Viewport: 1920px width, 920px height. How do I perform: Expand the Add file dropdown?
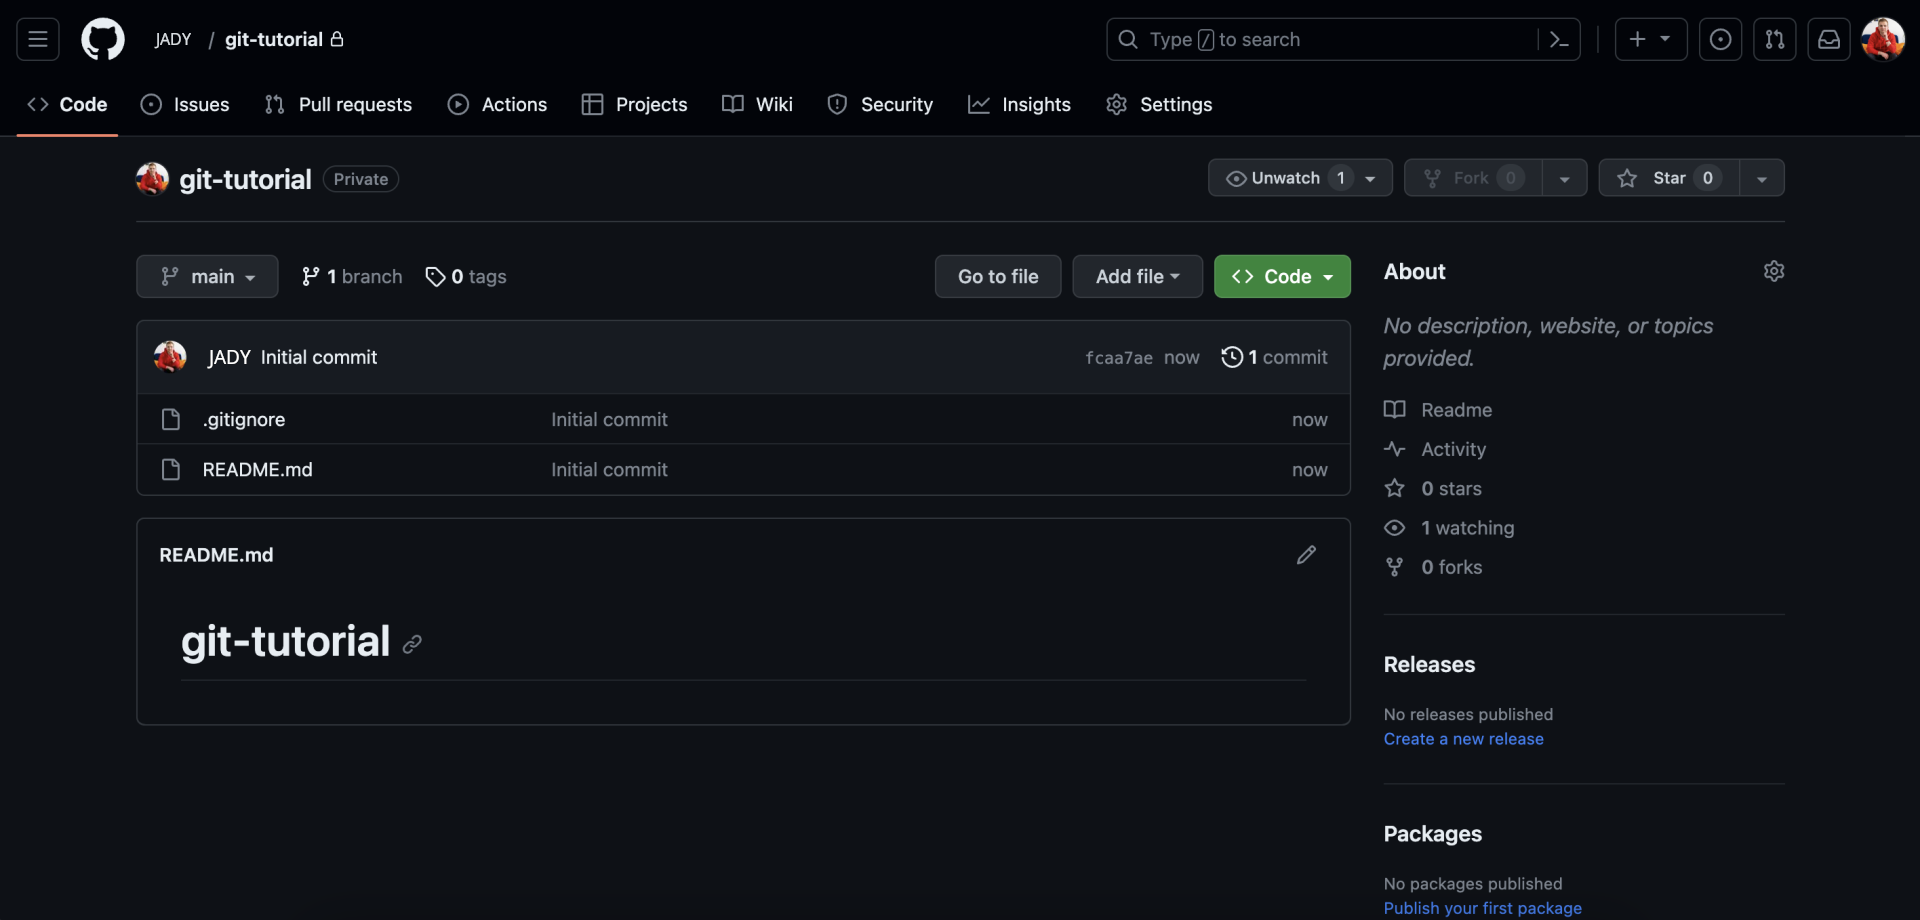tap(1137, 277)
